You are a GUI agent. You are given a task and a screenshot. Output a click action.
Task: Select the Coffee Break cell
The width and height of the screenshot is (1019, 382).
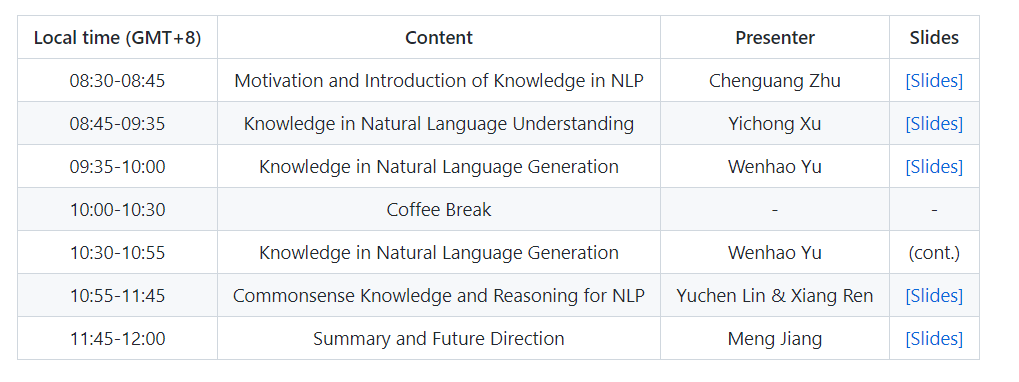pos(439,210)
